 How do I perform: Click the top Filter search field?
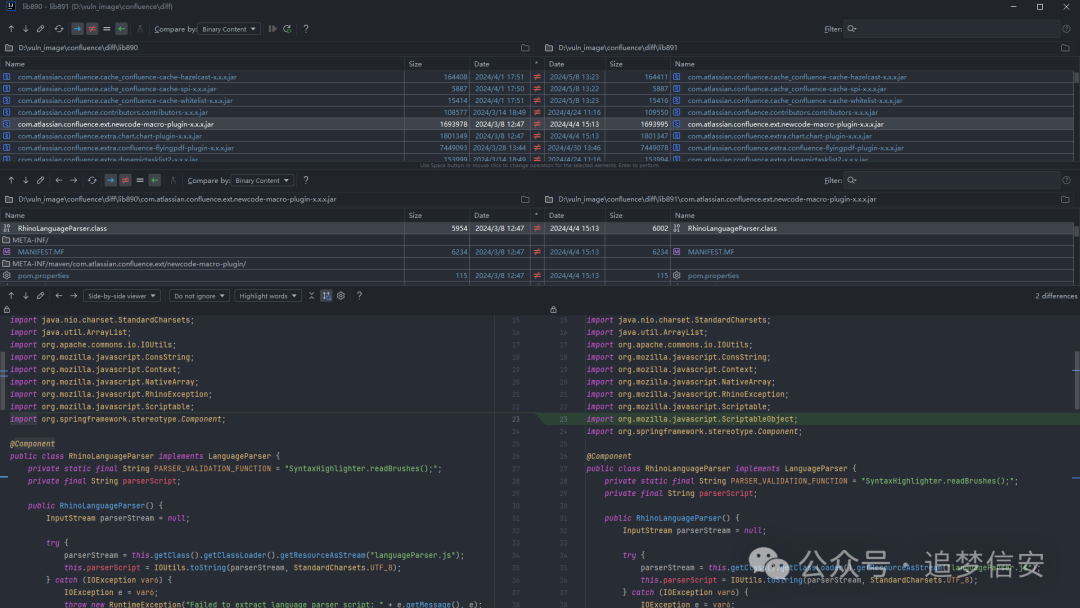pos(953,29)
